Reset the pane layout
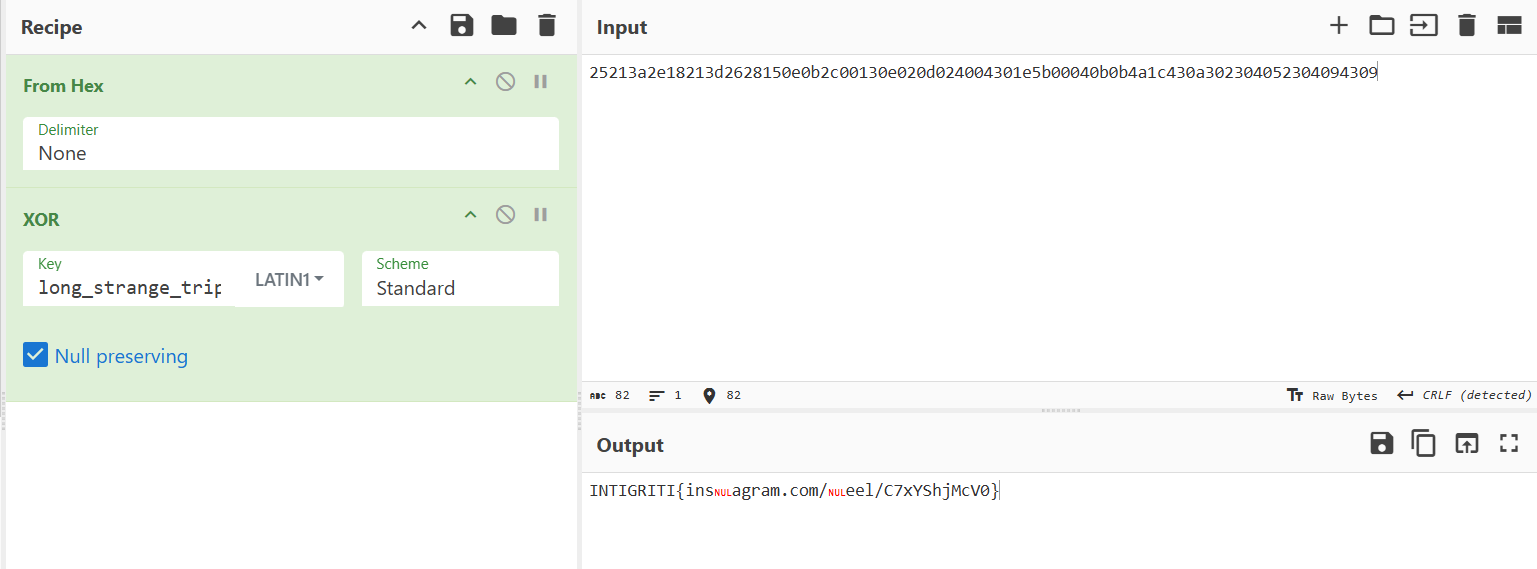 1508,26
